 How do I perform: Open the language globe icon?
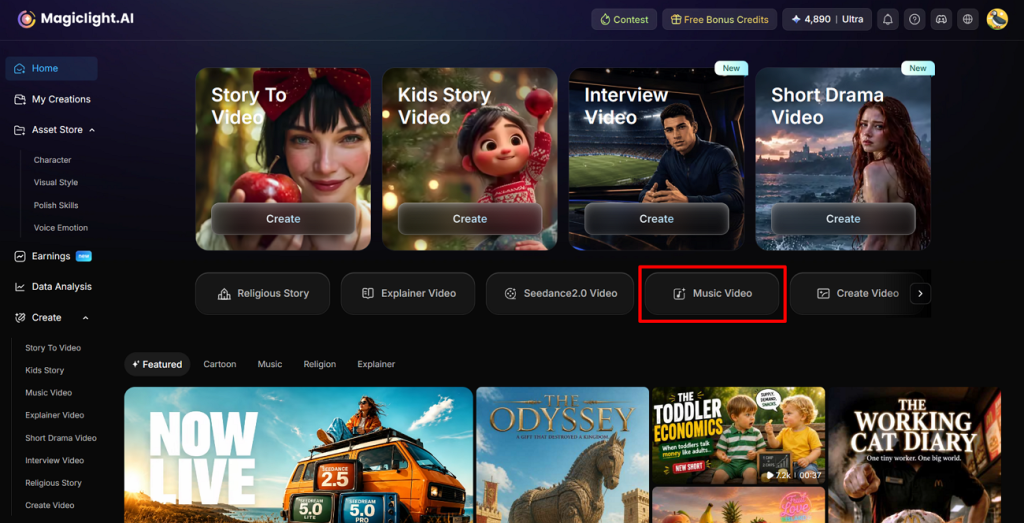click(968, 20)
